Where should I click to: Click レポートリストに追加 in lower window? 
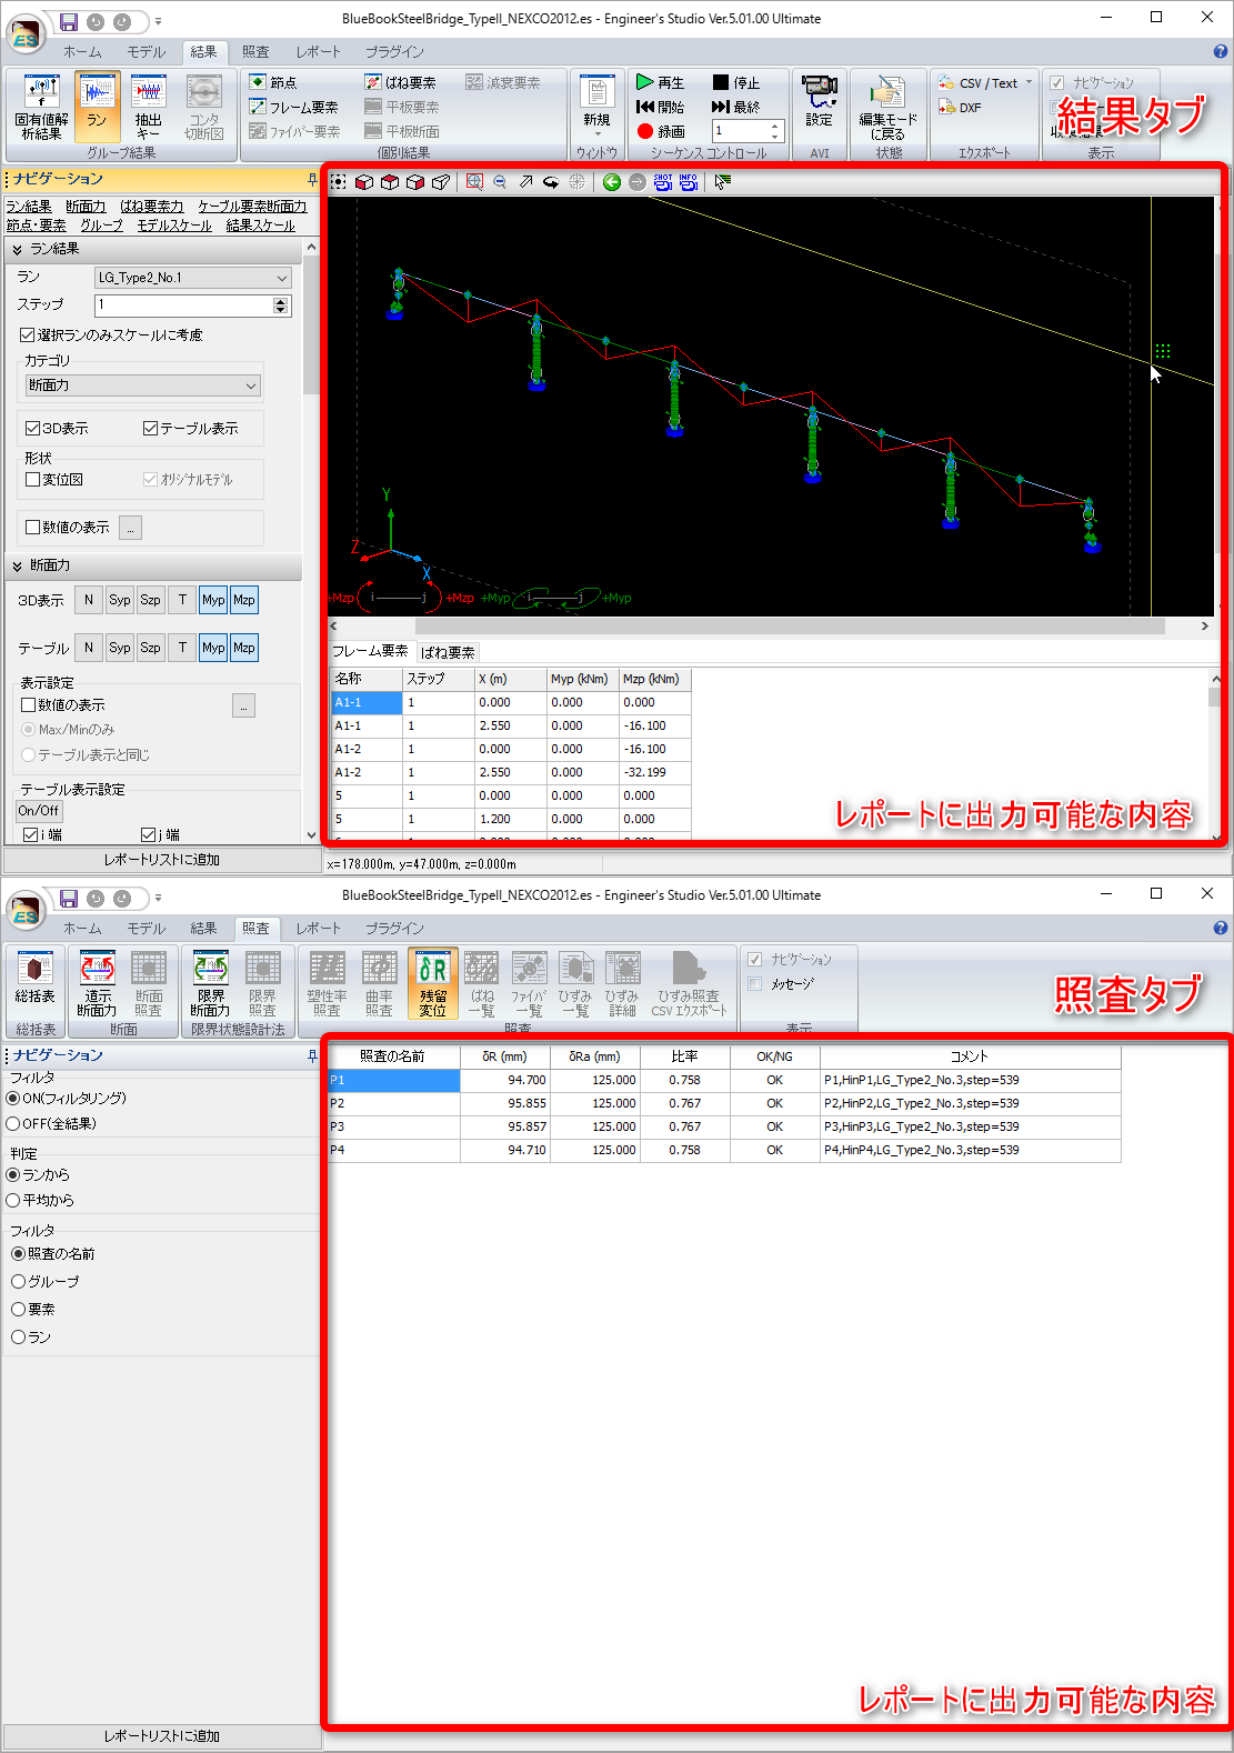tap(161, 1737)
